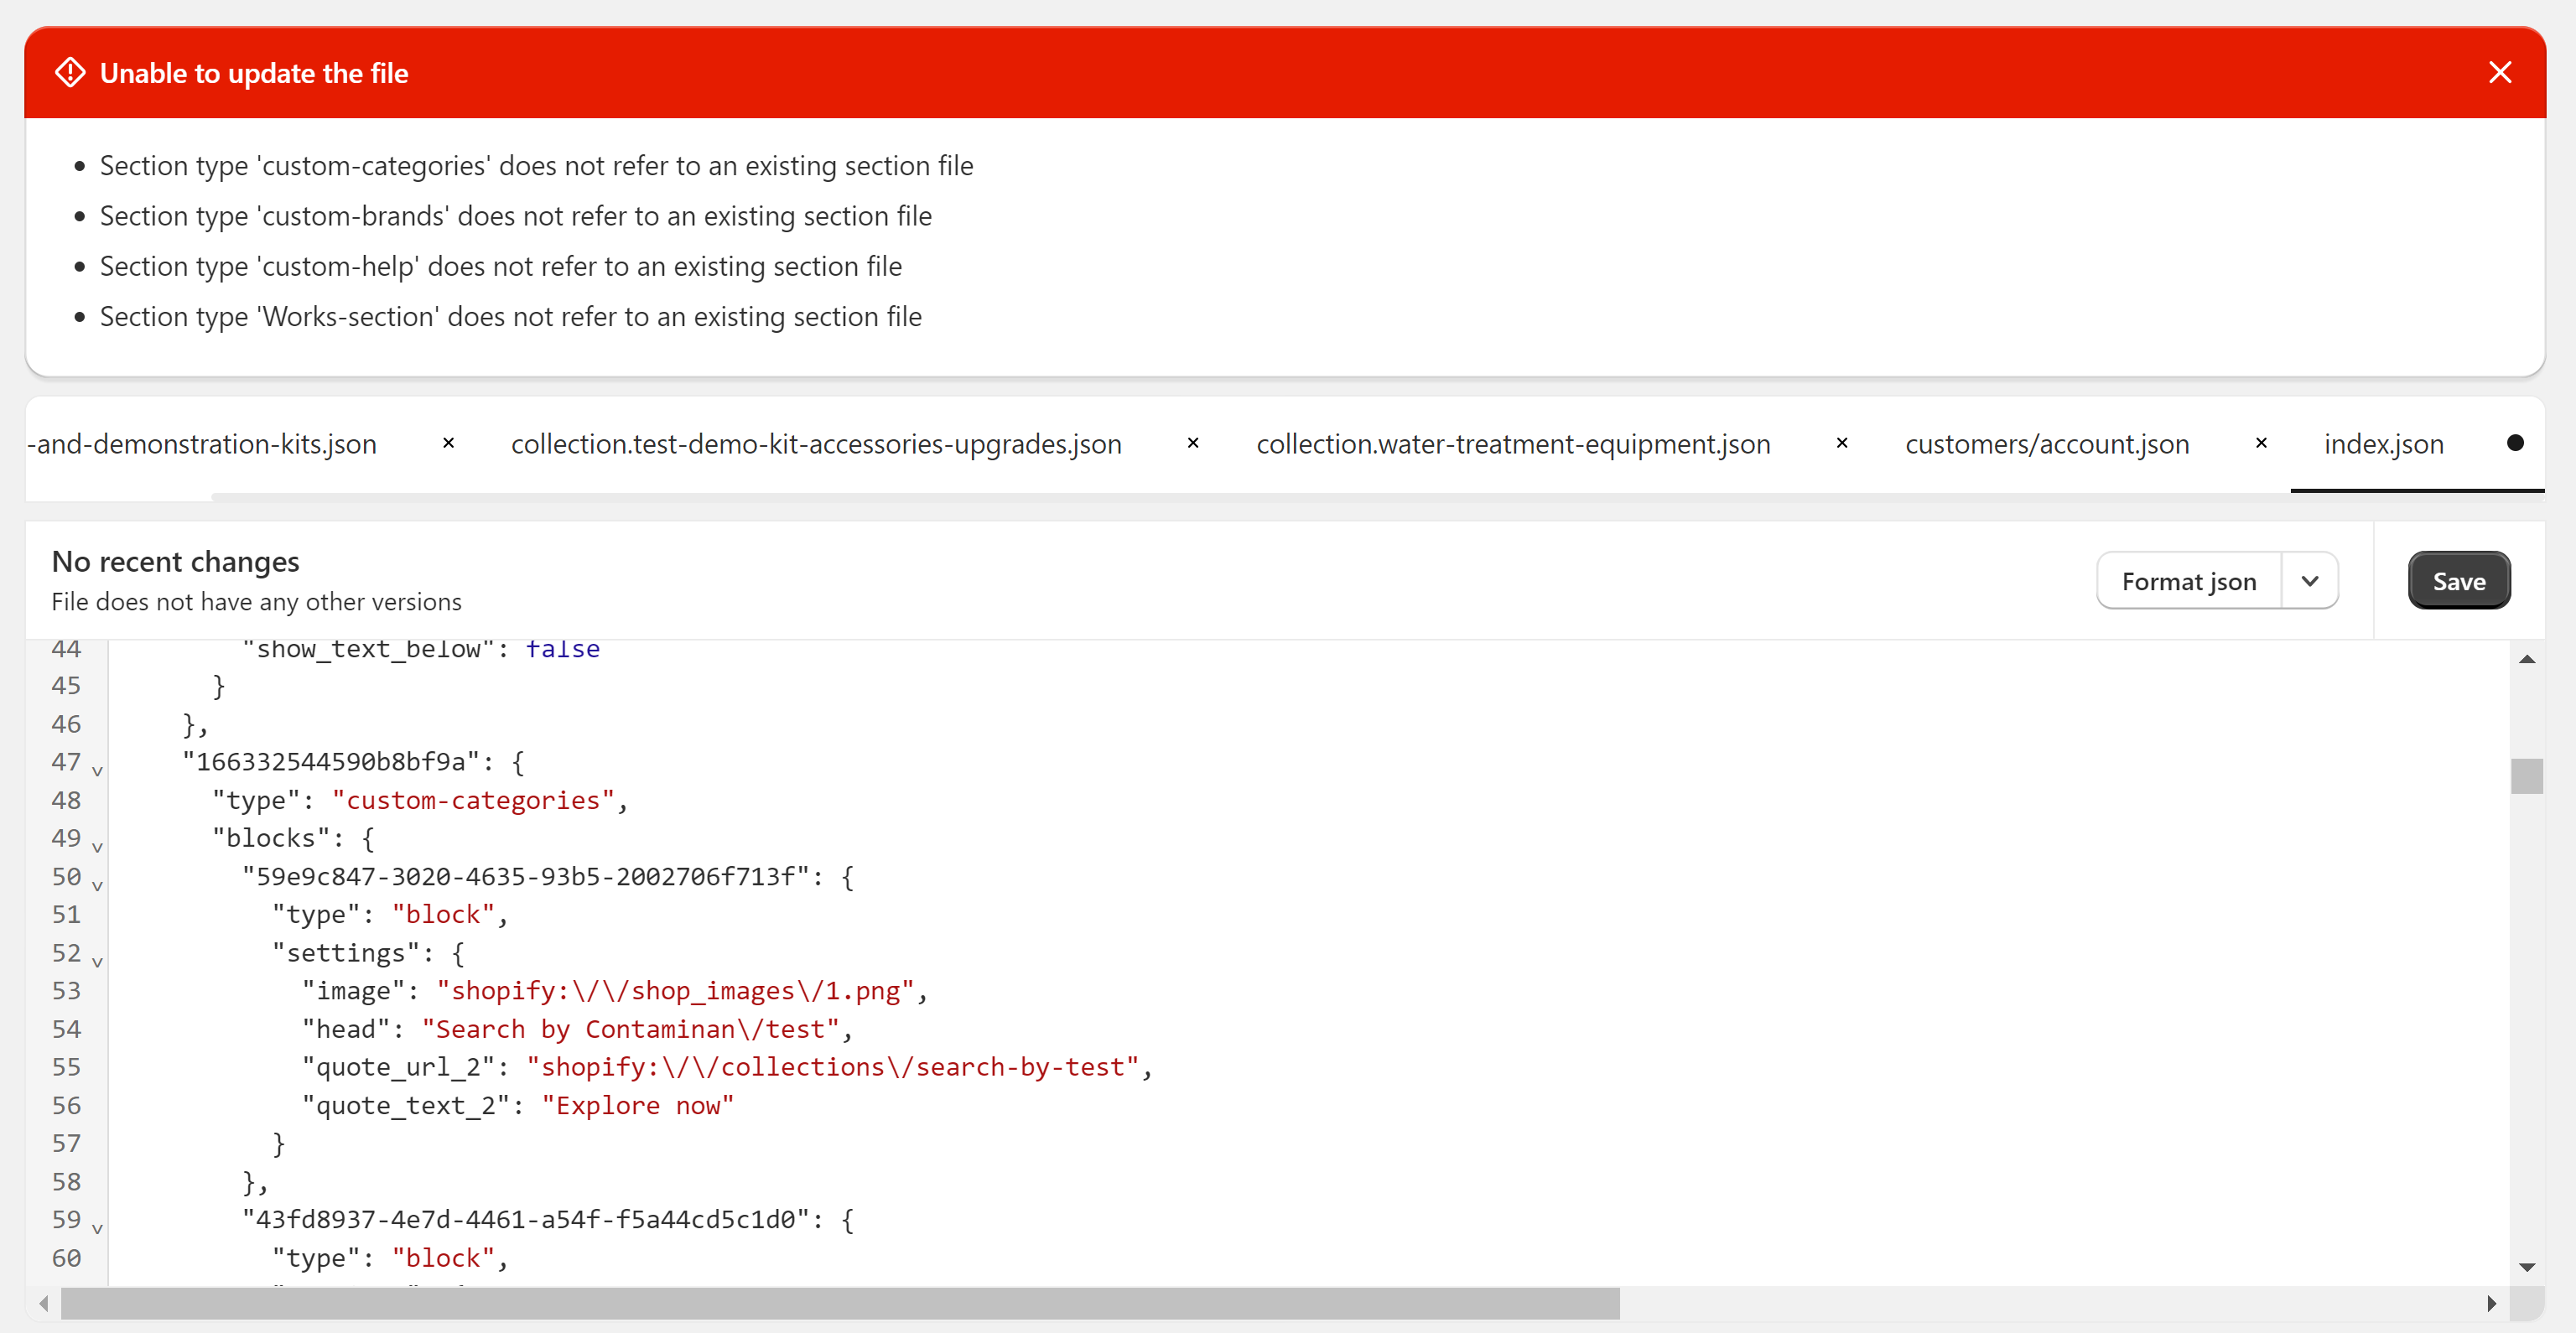Click the unsaved dot on the index.json tab
The width and height of the screenshot is (2576, 1333).
point(2514,443)
